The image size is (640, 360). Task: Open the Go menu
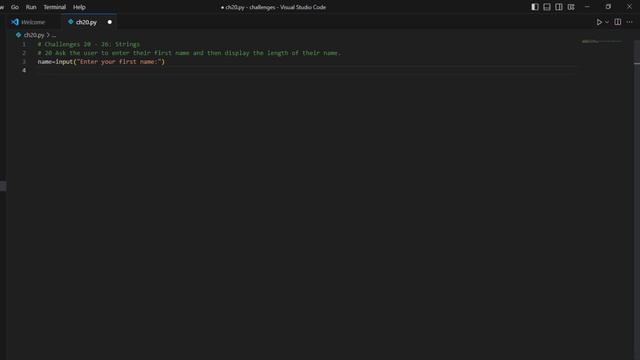coord(15,7)
